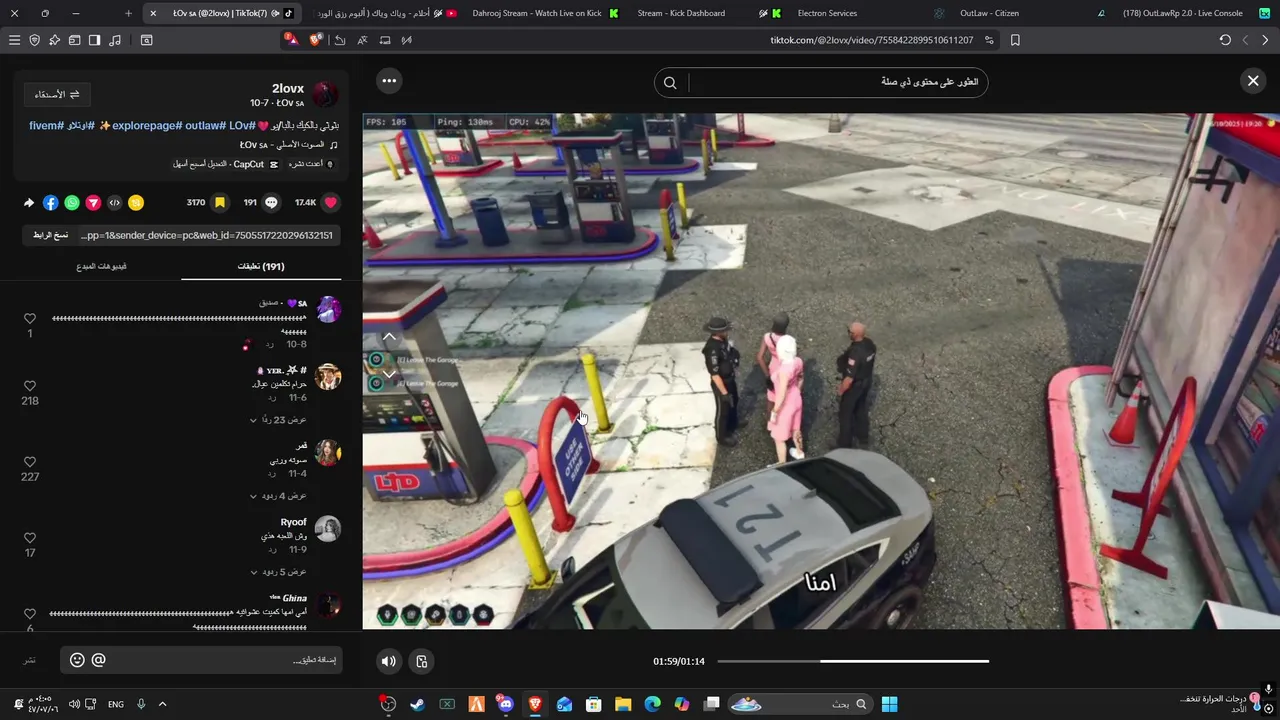
Task: Toggle the follow button for 2lovx
Action: point(58,94)
